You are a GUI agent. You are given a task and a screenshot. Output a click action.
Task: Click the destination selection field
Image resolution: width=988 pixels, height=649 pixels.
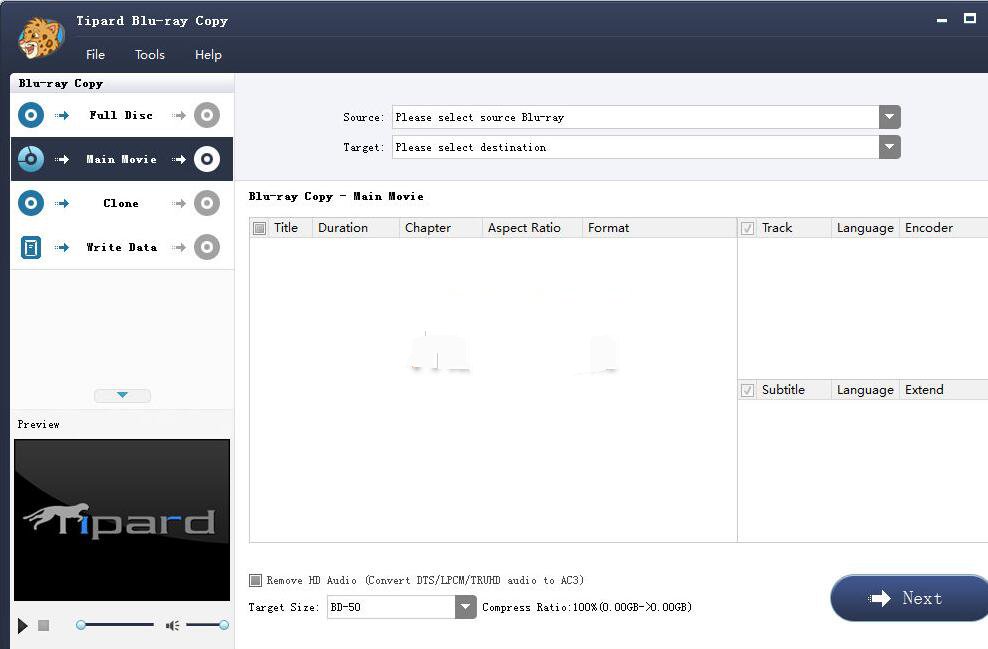tap(635, 147)
